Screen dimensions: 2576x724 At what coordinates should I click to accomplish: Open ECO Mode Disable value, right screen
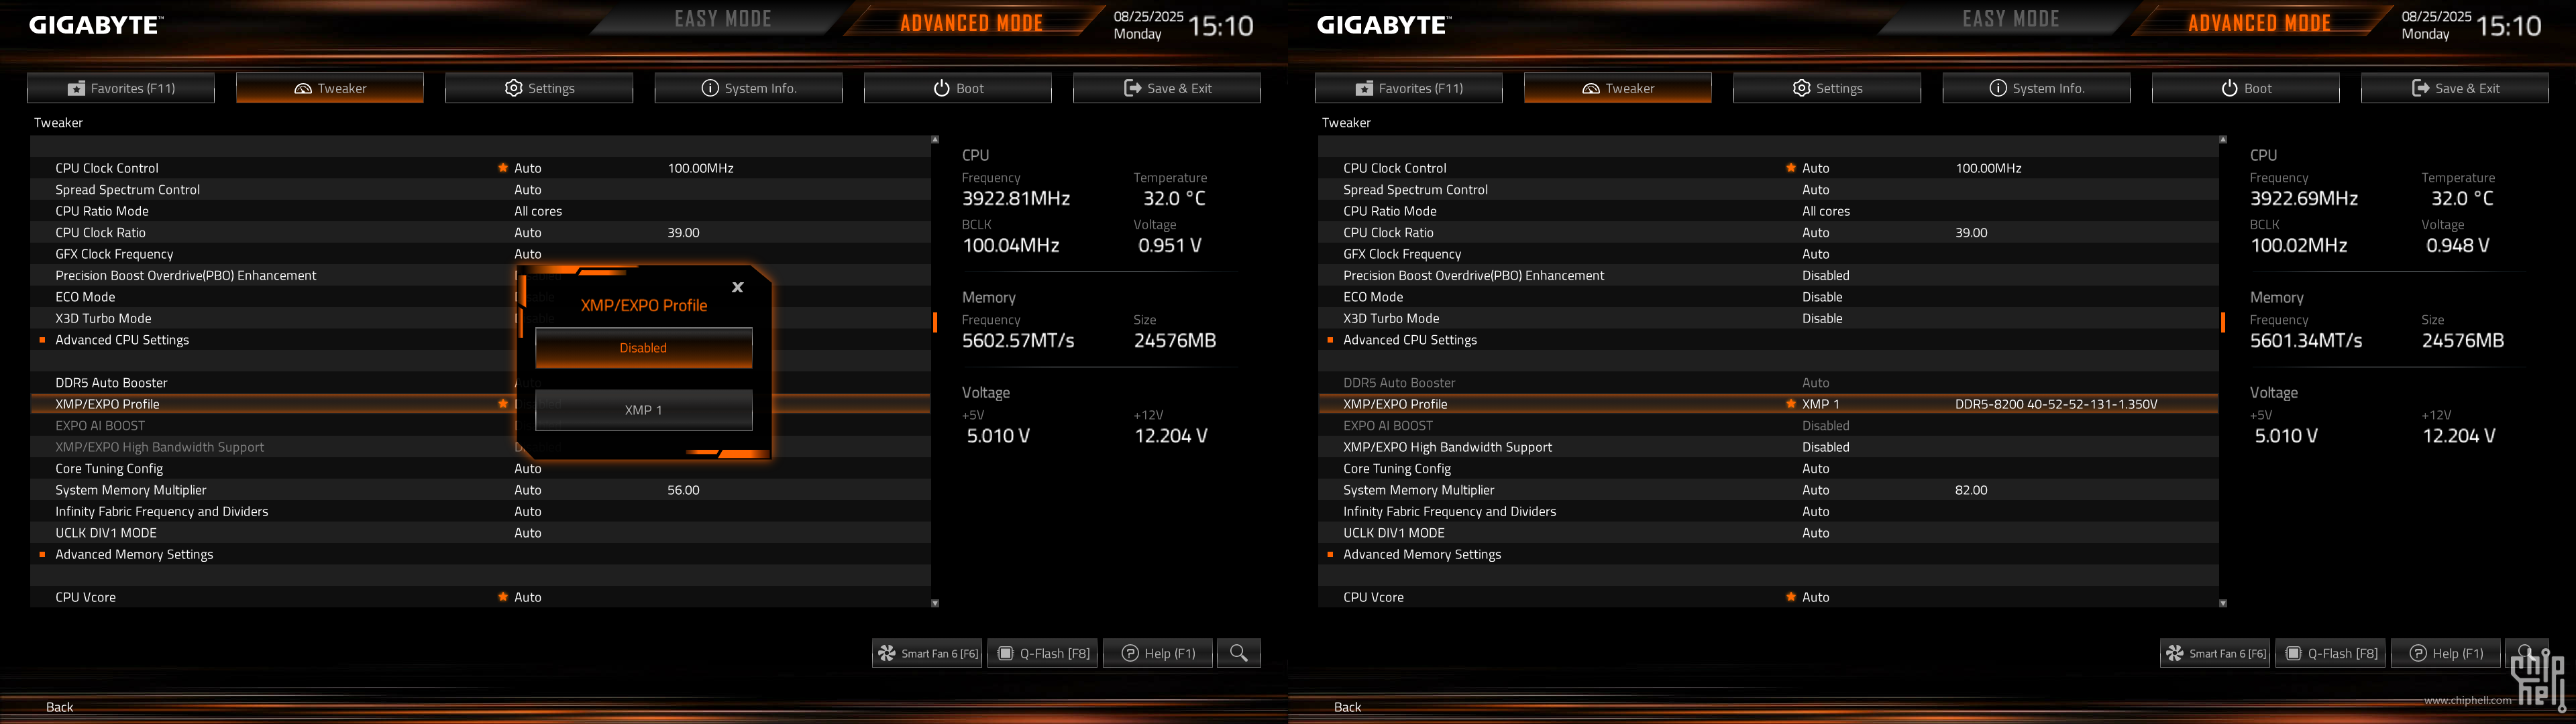point(1822,297)
